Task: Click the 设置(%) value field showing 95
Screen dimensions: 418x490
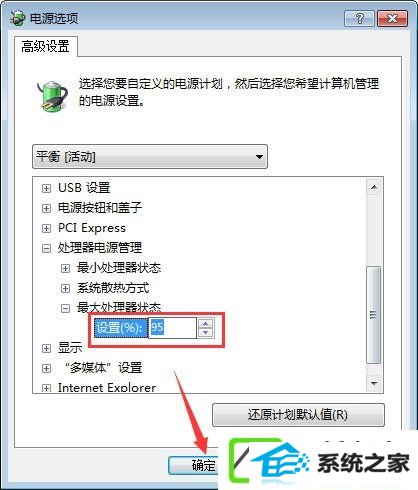Action: tap(172, 328)
